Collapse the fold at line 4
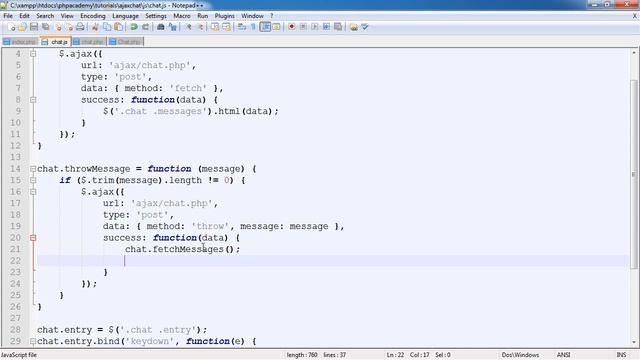The image size is (640, 360). pyautogui.click(x=33, y=53)
